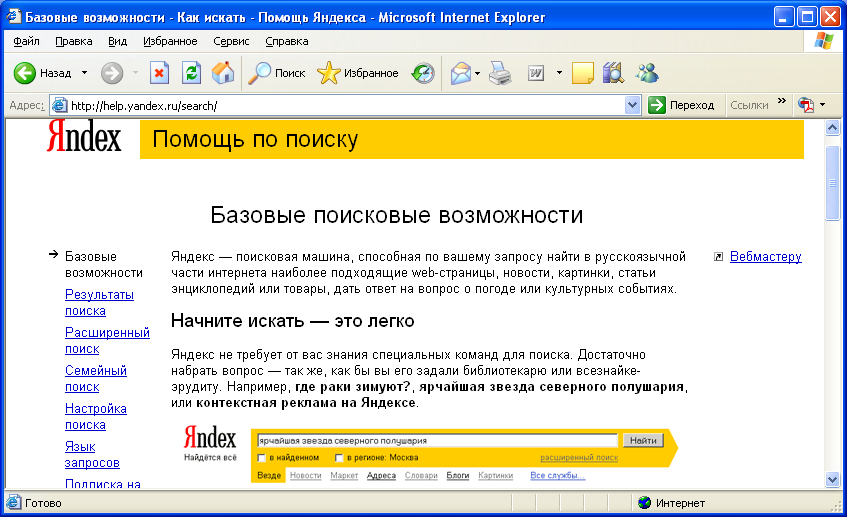Open the Назад history dropdown arrow

(x=84, y=73)
